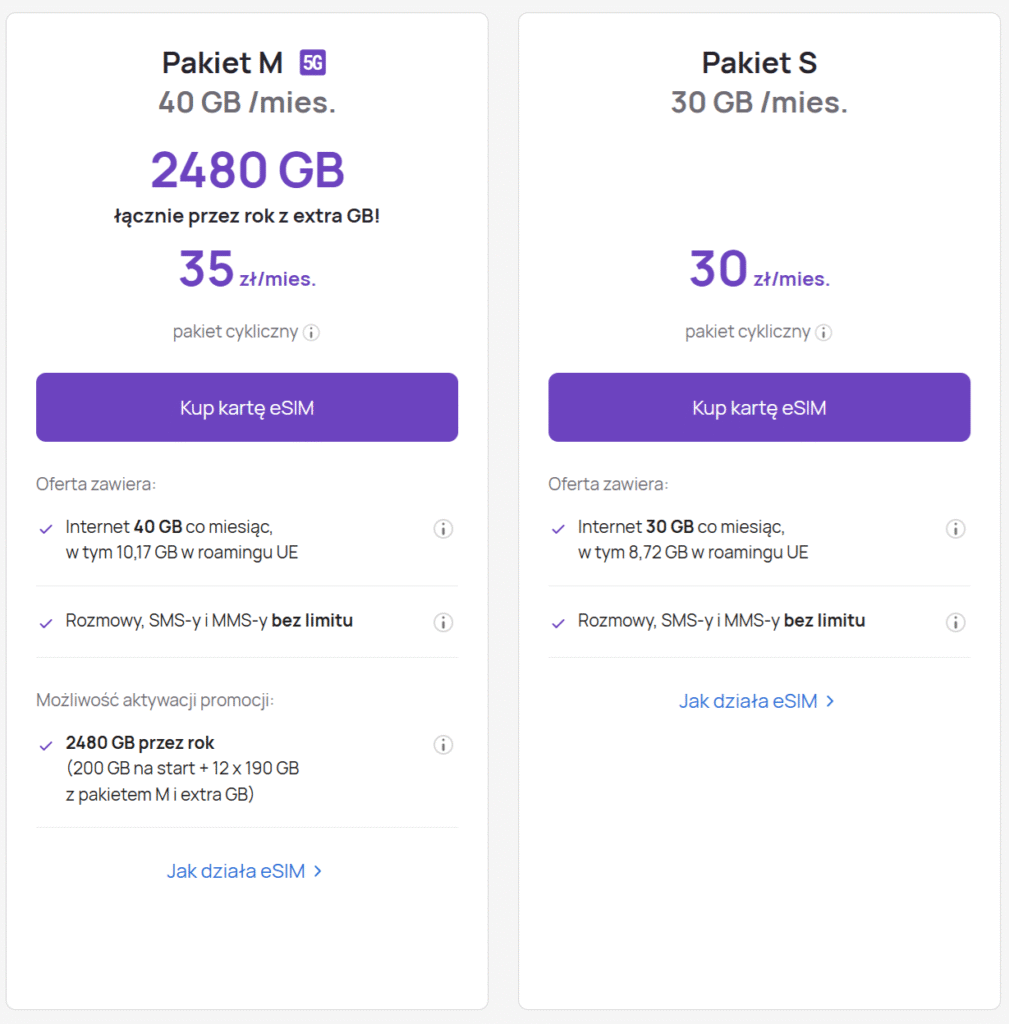Open 'Jak działa eSIM' link under Pakiet M
The width and height of the screenshot is (1009, 1024).
tap(236, 871)
